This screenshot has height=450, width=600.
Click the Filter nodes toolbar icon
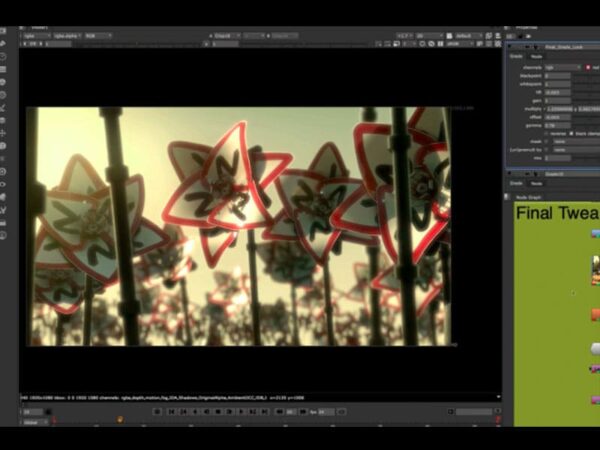pyautogui.click(x=3, y=95)
